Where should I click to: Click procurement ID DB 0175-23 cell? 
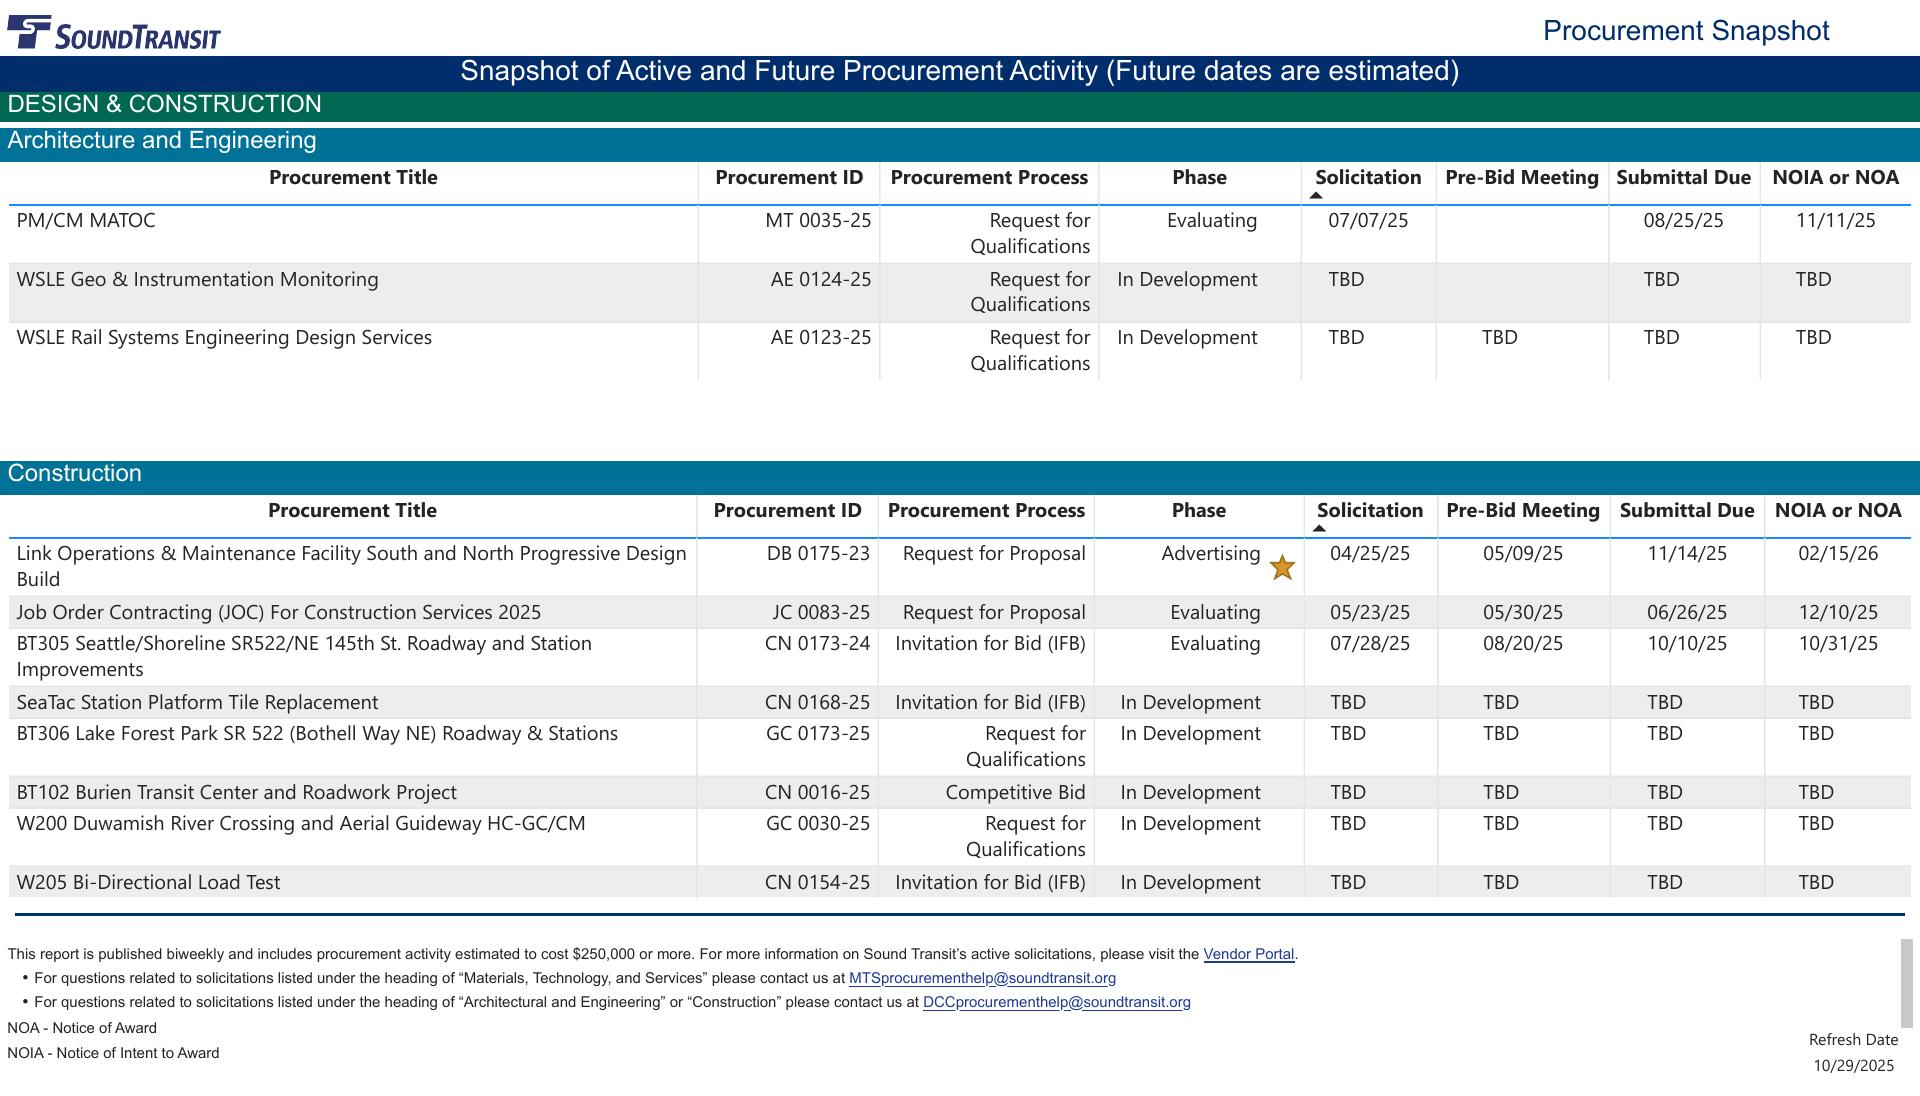(817, 554)
